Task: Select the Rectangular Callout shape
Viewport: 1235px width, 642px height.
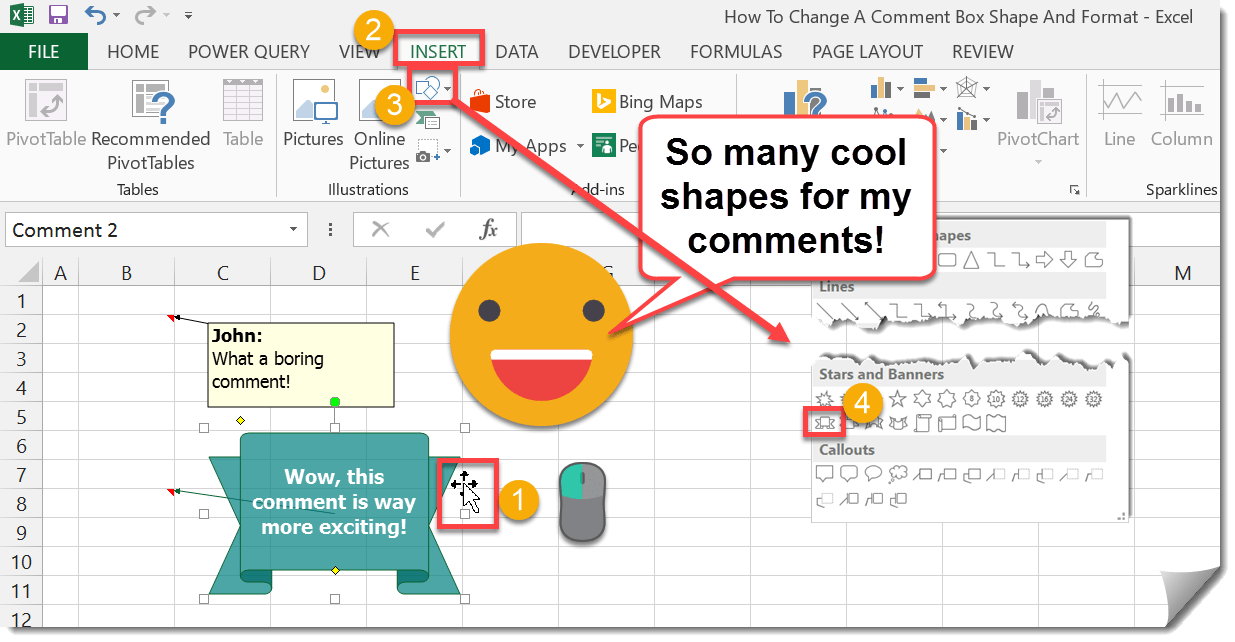Action: (825, 474)
